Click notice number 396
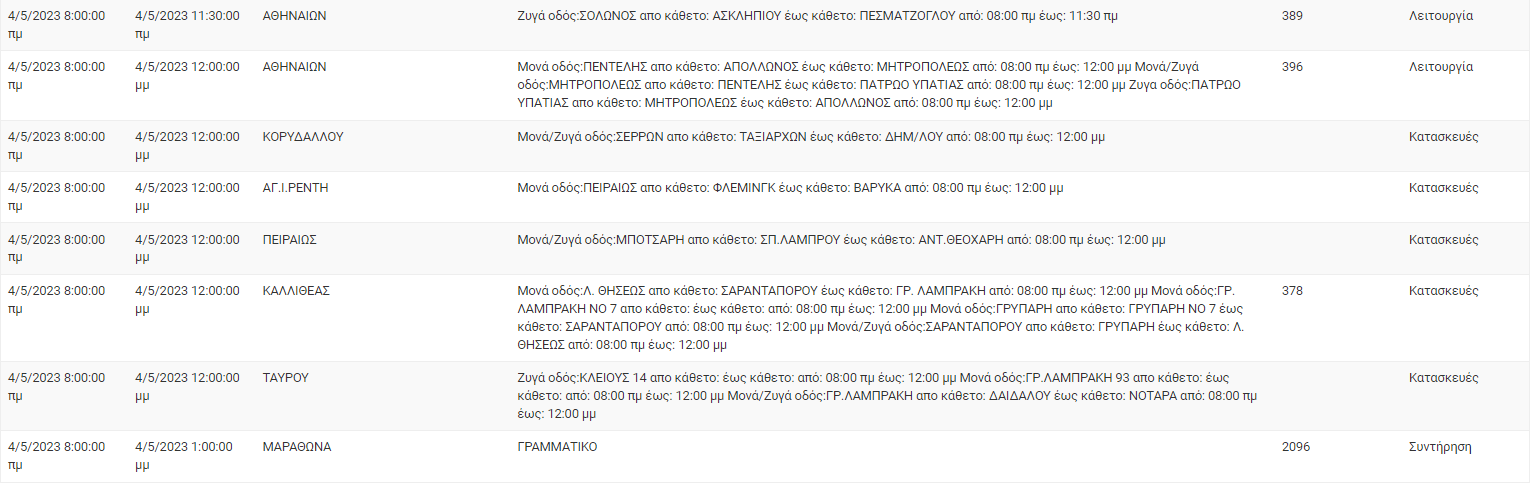This screenshot has height=484, width=1530. pyautogui.click(x=1292, y=67)
